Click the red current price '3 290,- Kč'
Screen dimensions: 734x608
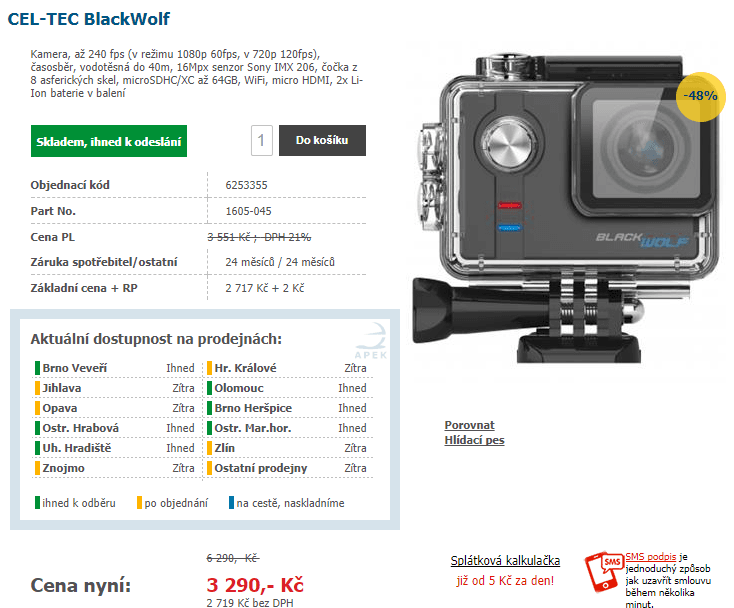coord(255,585)
